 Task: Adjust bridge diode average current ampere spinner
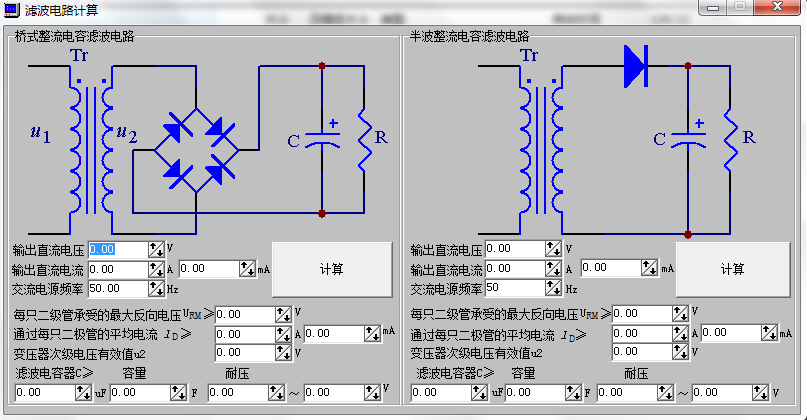[284, 334]
